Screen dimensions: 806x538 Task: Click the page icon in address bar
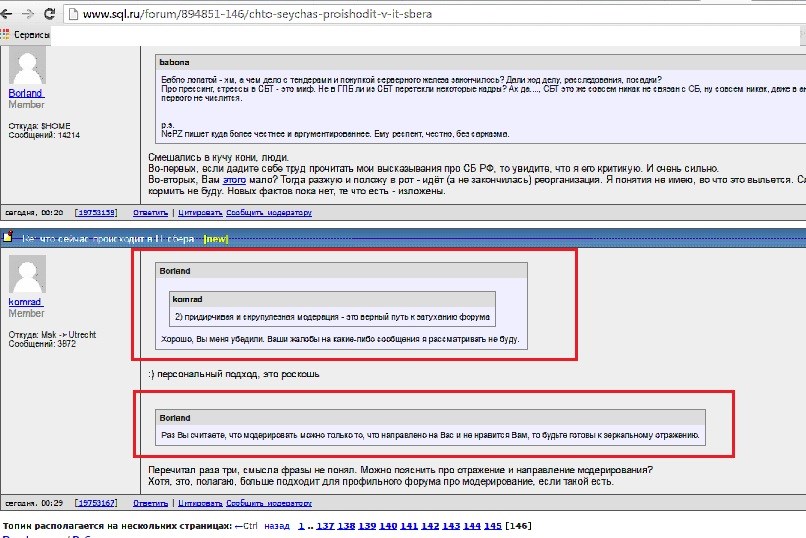pos(74,15)
